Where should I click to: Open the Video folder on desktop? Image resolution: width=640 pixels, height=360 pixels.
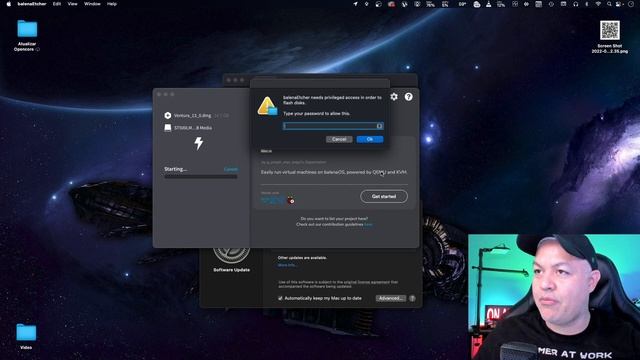[x=26, y=332]
